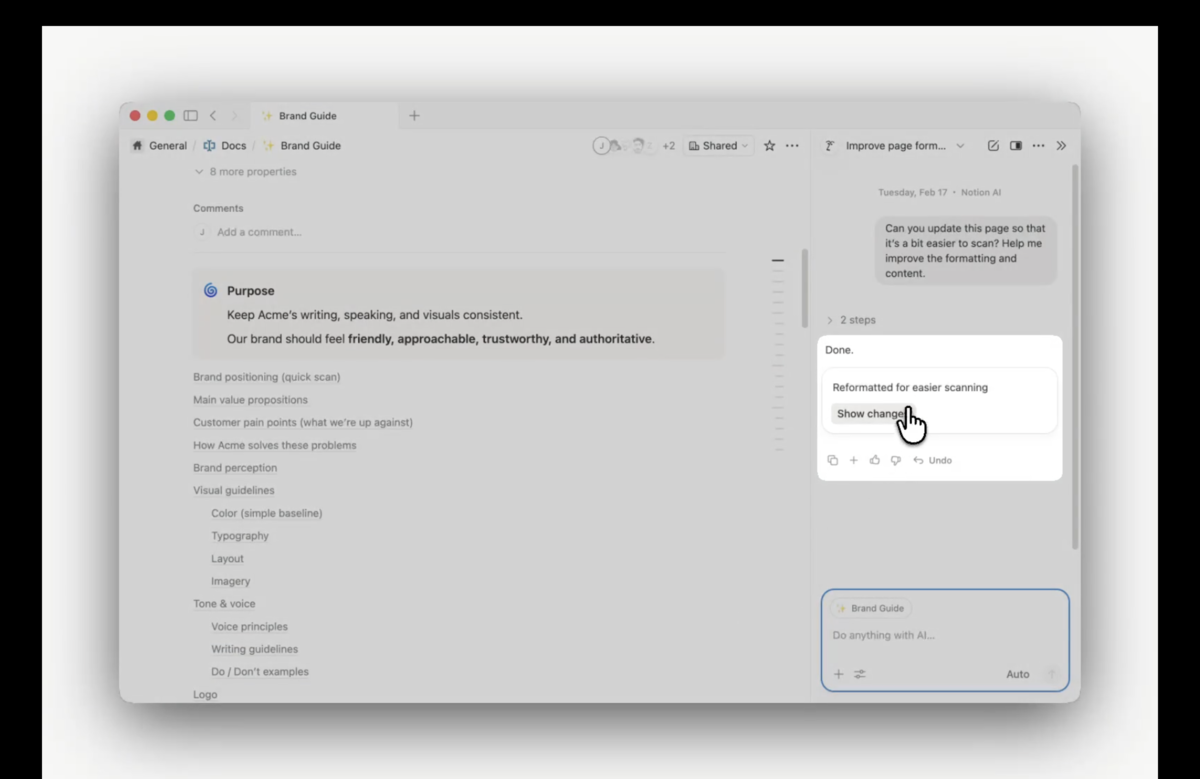Click the Brand Guide context chip in AI input
The image size is (1200, 779).
[870, 608]
